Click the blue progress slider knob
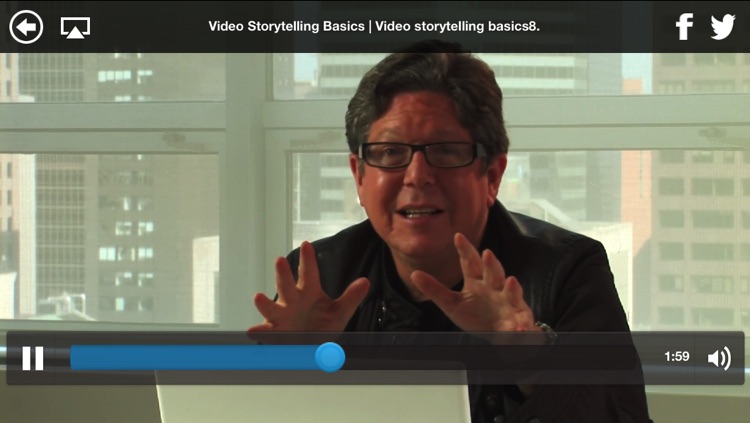Screen dimensions: 750x423 [x=330, y=357]
